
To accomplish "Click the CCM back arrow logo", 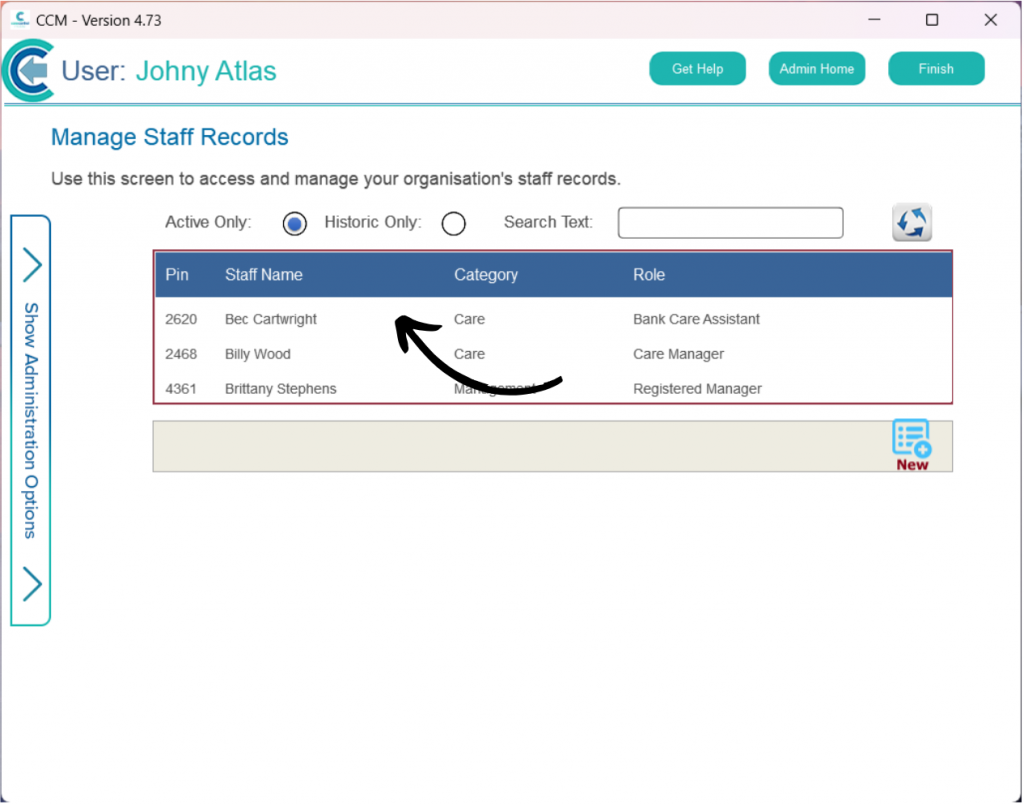I will click(28, 70).
